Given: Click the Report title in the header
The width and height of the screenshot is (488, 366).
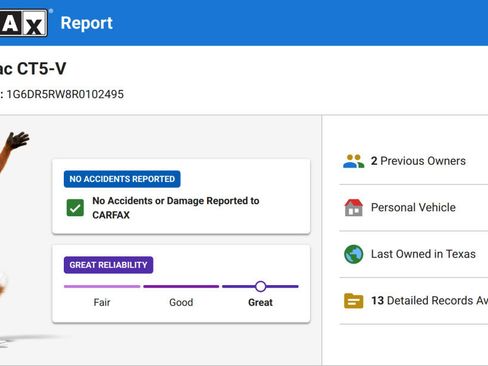Looking at the screenshot, I should pos(87,23).
